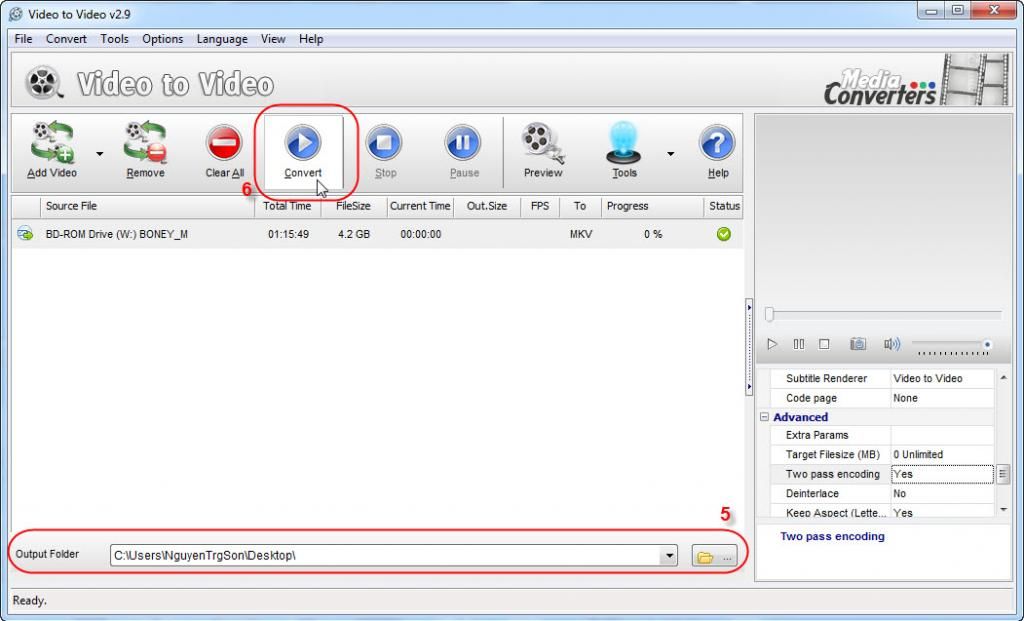This screenshot has height=621, width=1024.
Task: Mute audio with the speaker icon
Action: [891, 344]
